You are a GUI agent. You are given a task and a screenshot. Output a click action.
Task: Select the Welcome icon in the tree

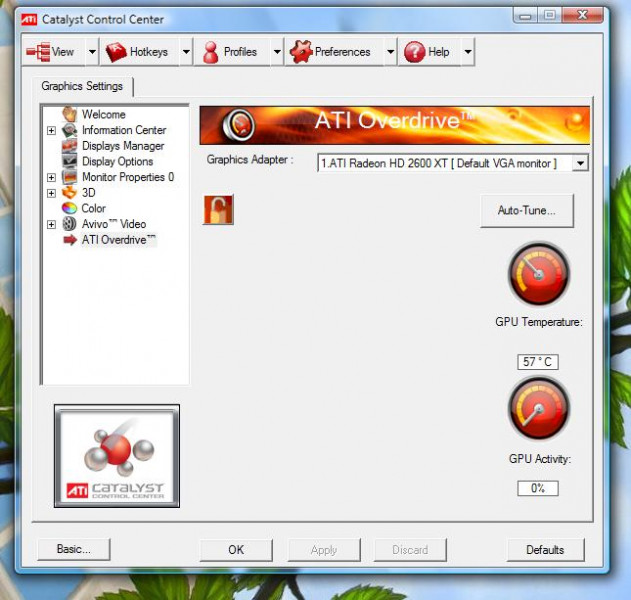point(69,114)
